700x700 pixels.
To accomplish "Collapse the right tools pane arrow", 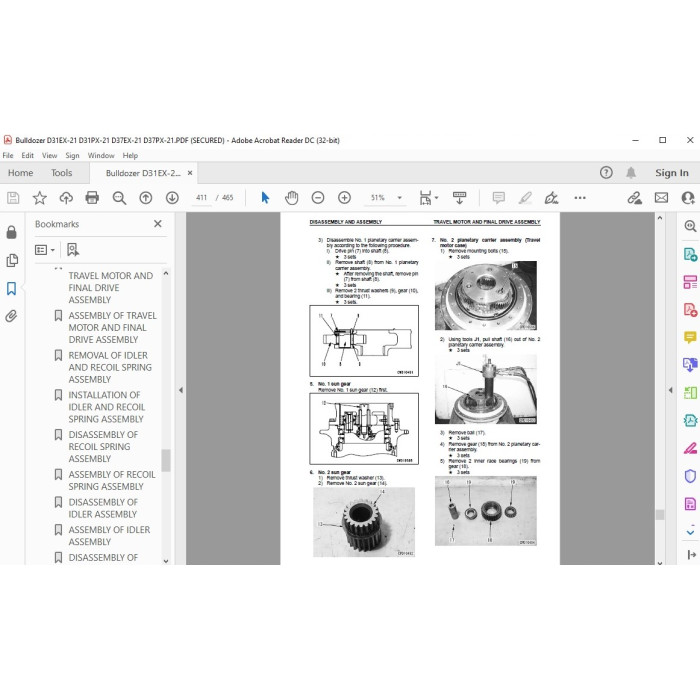I will (x=671, y=390).
